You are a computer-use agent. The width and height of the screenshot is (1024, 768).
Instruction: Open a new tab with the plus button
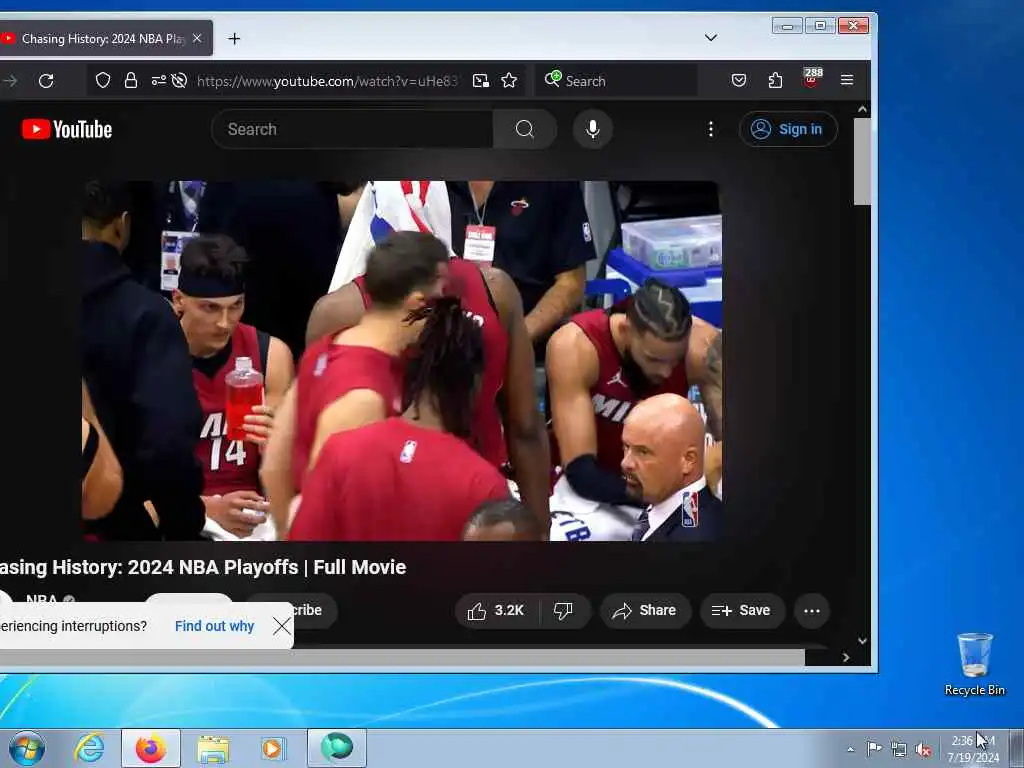[x=234, y=39]
